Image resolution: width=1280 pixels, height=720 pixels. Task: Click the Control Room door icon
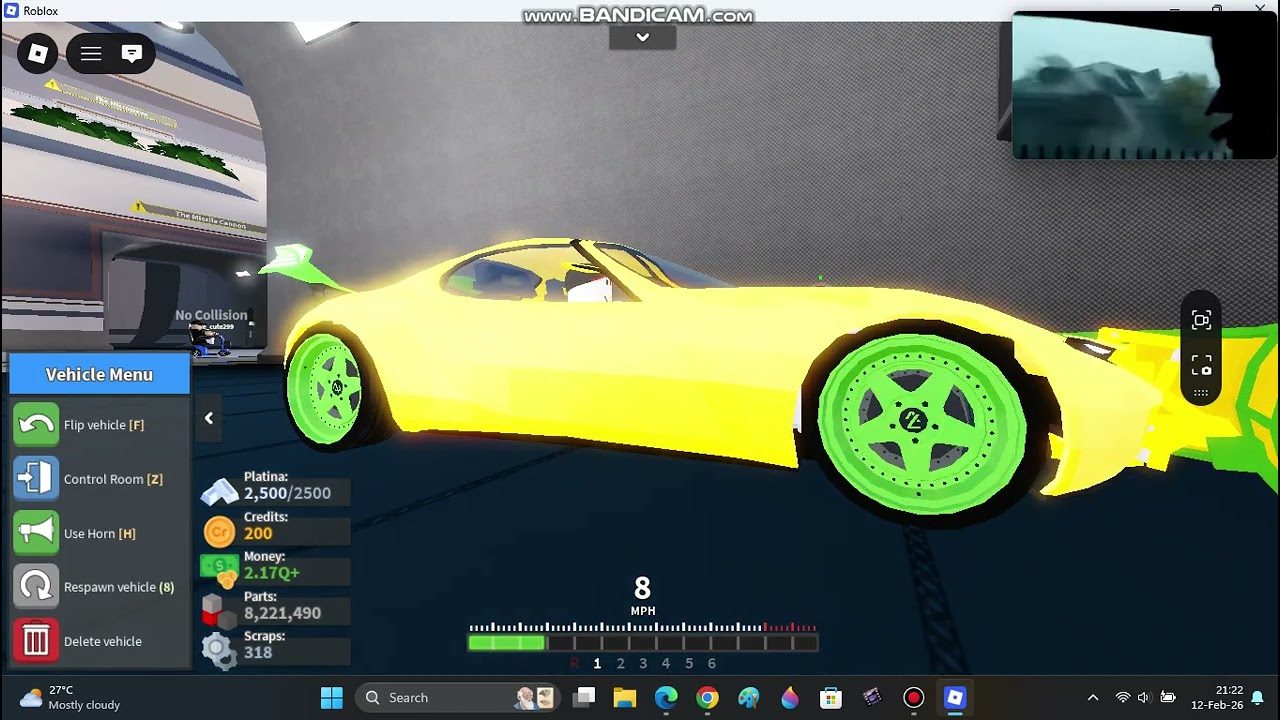(x=36, y=479)
